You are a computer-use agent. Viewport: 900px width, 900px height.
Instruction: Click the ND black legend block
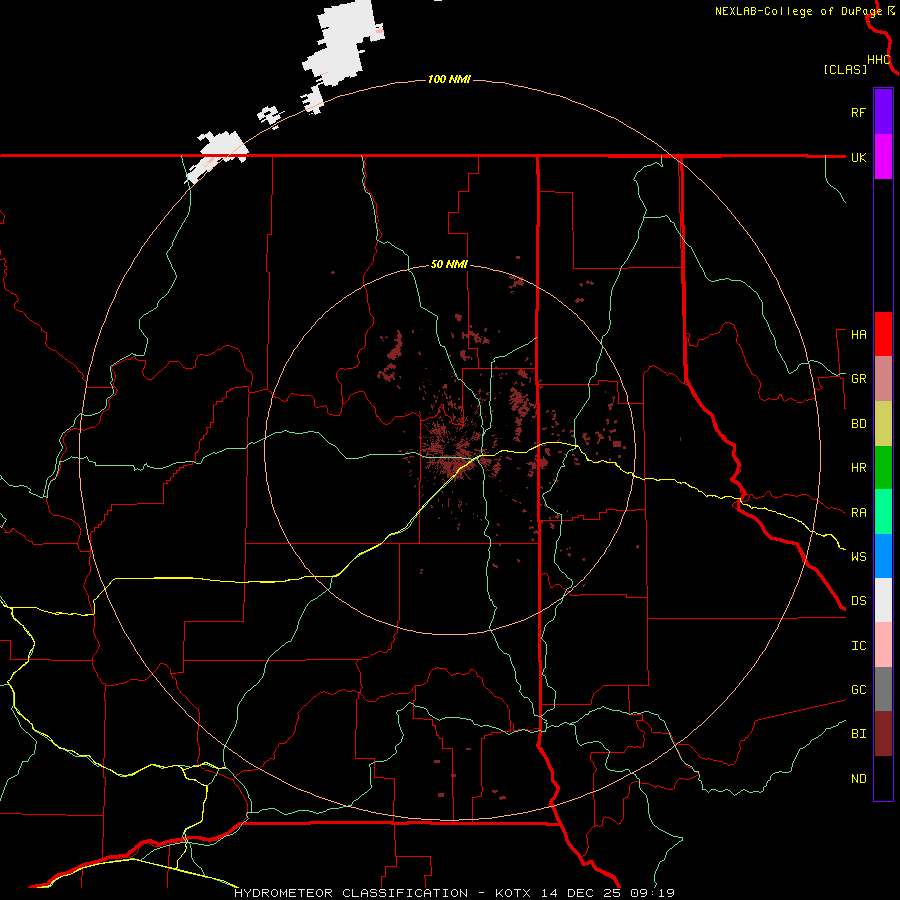tap(883, 778)
